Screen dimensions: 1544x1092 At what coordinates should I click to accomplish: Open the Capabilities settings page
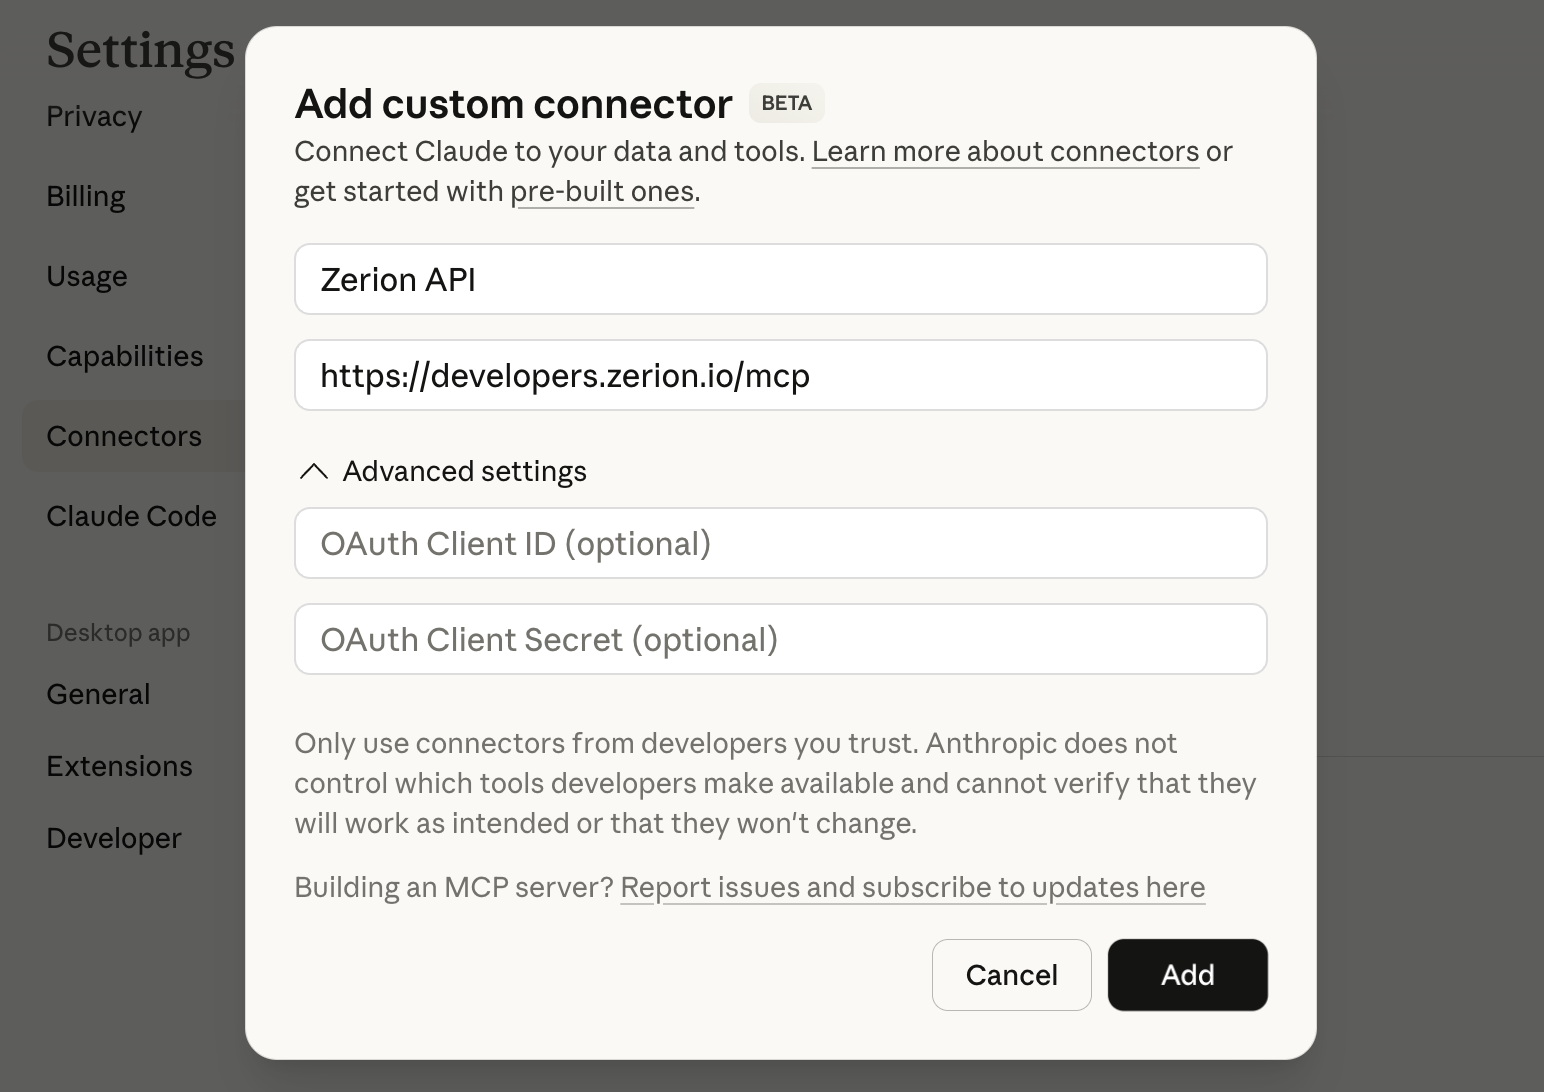pyautogui.click(x=125, y=357)
